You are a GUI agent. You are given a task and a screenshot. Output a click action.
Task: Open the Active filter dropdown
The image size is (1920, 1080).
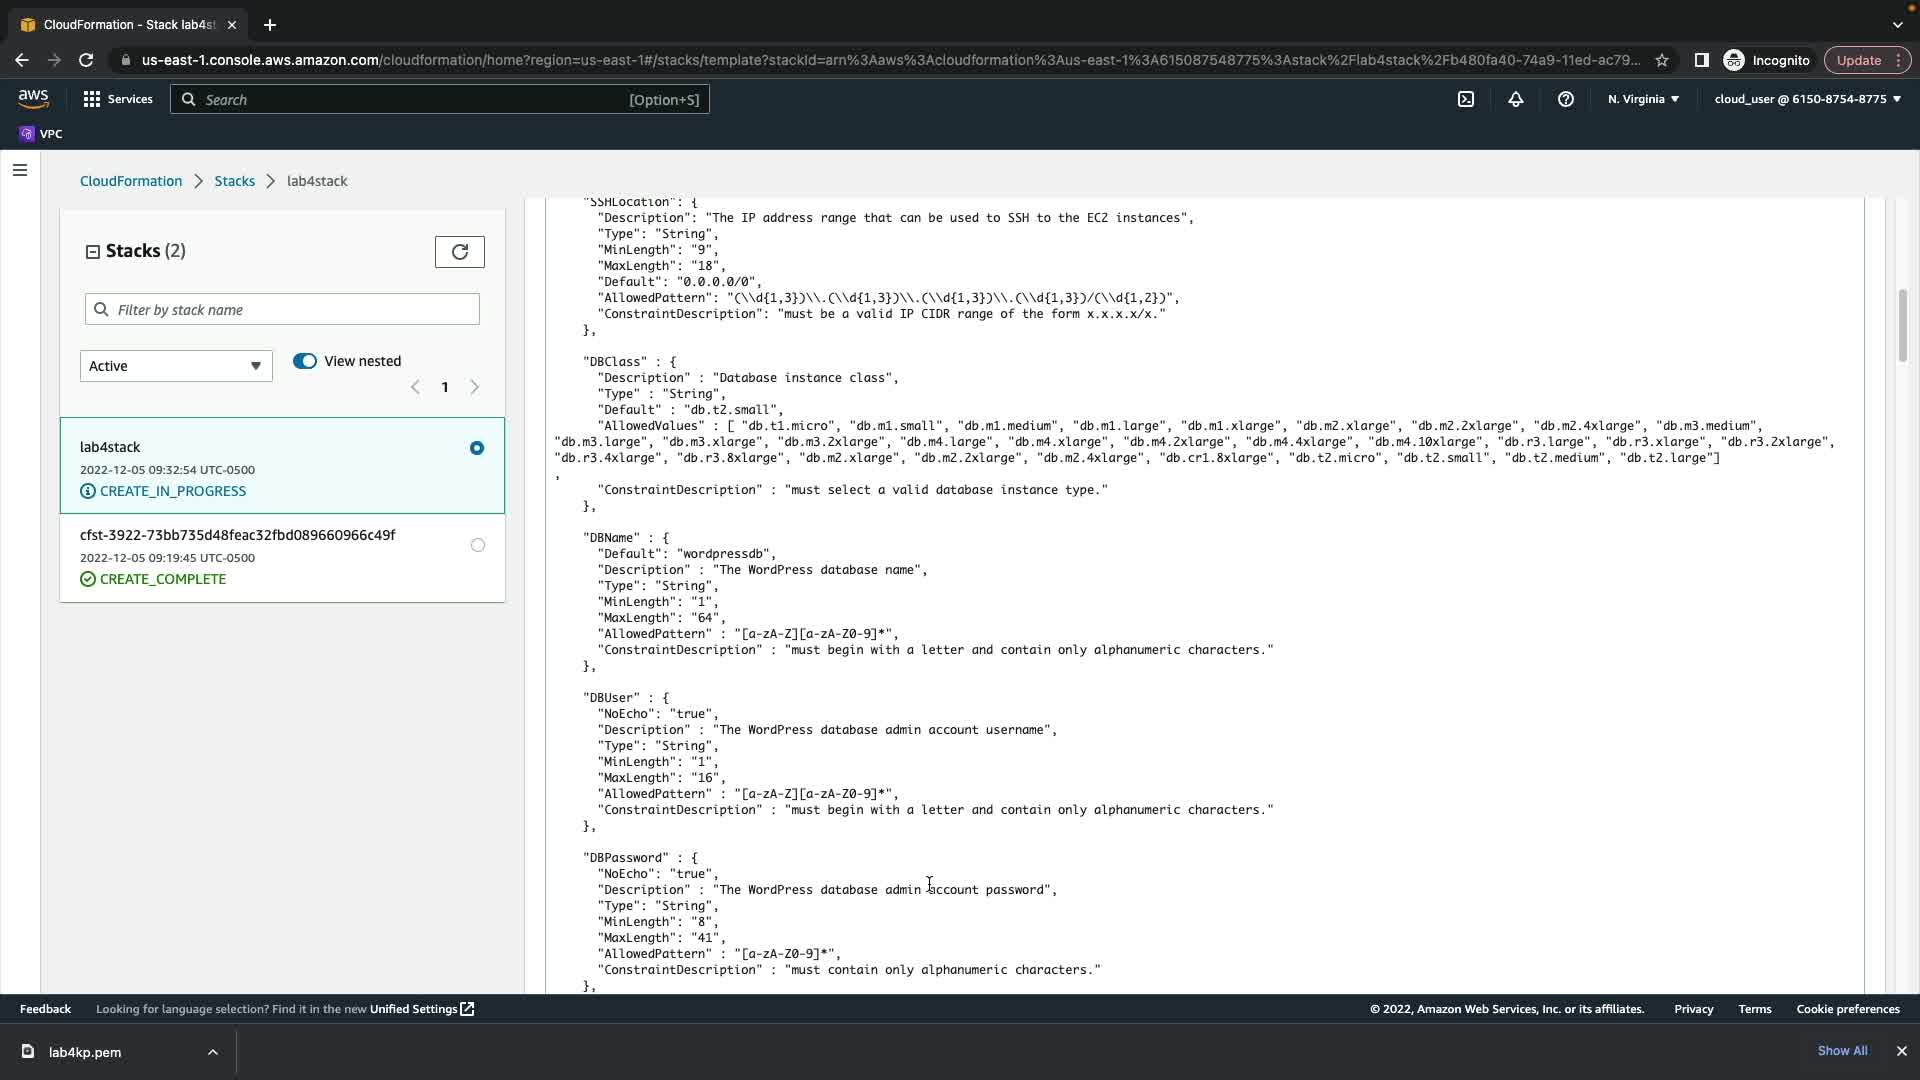click(x=176, y=366)
